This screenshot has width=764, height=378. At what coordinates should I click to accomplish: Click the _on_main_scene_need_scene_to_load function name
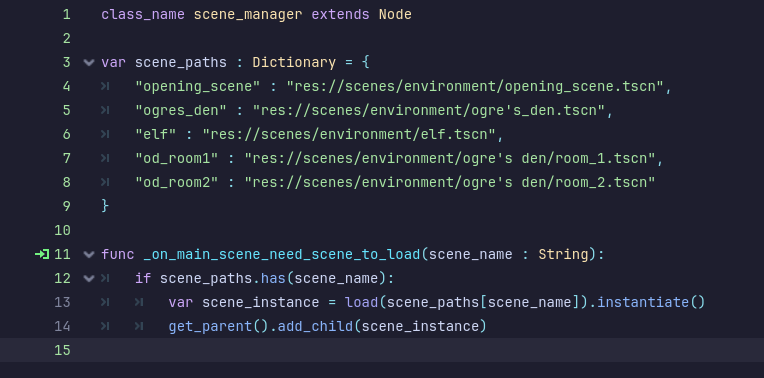(x=282, y=254)
